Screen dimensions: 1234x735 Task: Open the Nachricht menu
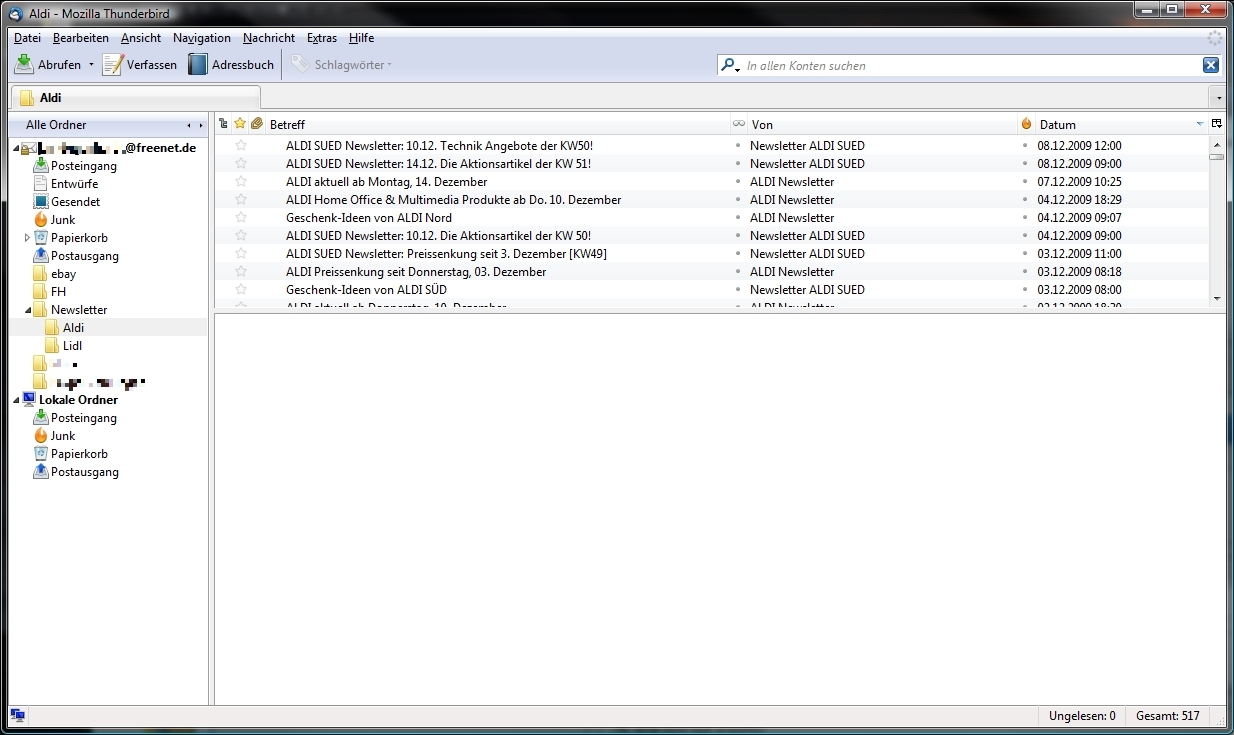point(269,38)
